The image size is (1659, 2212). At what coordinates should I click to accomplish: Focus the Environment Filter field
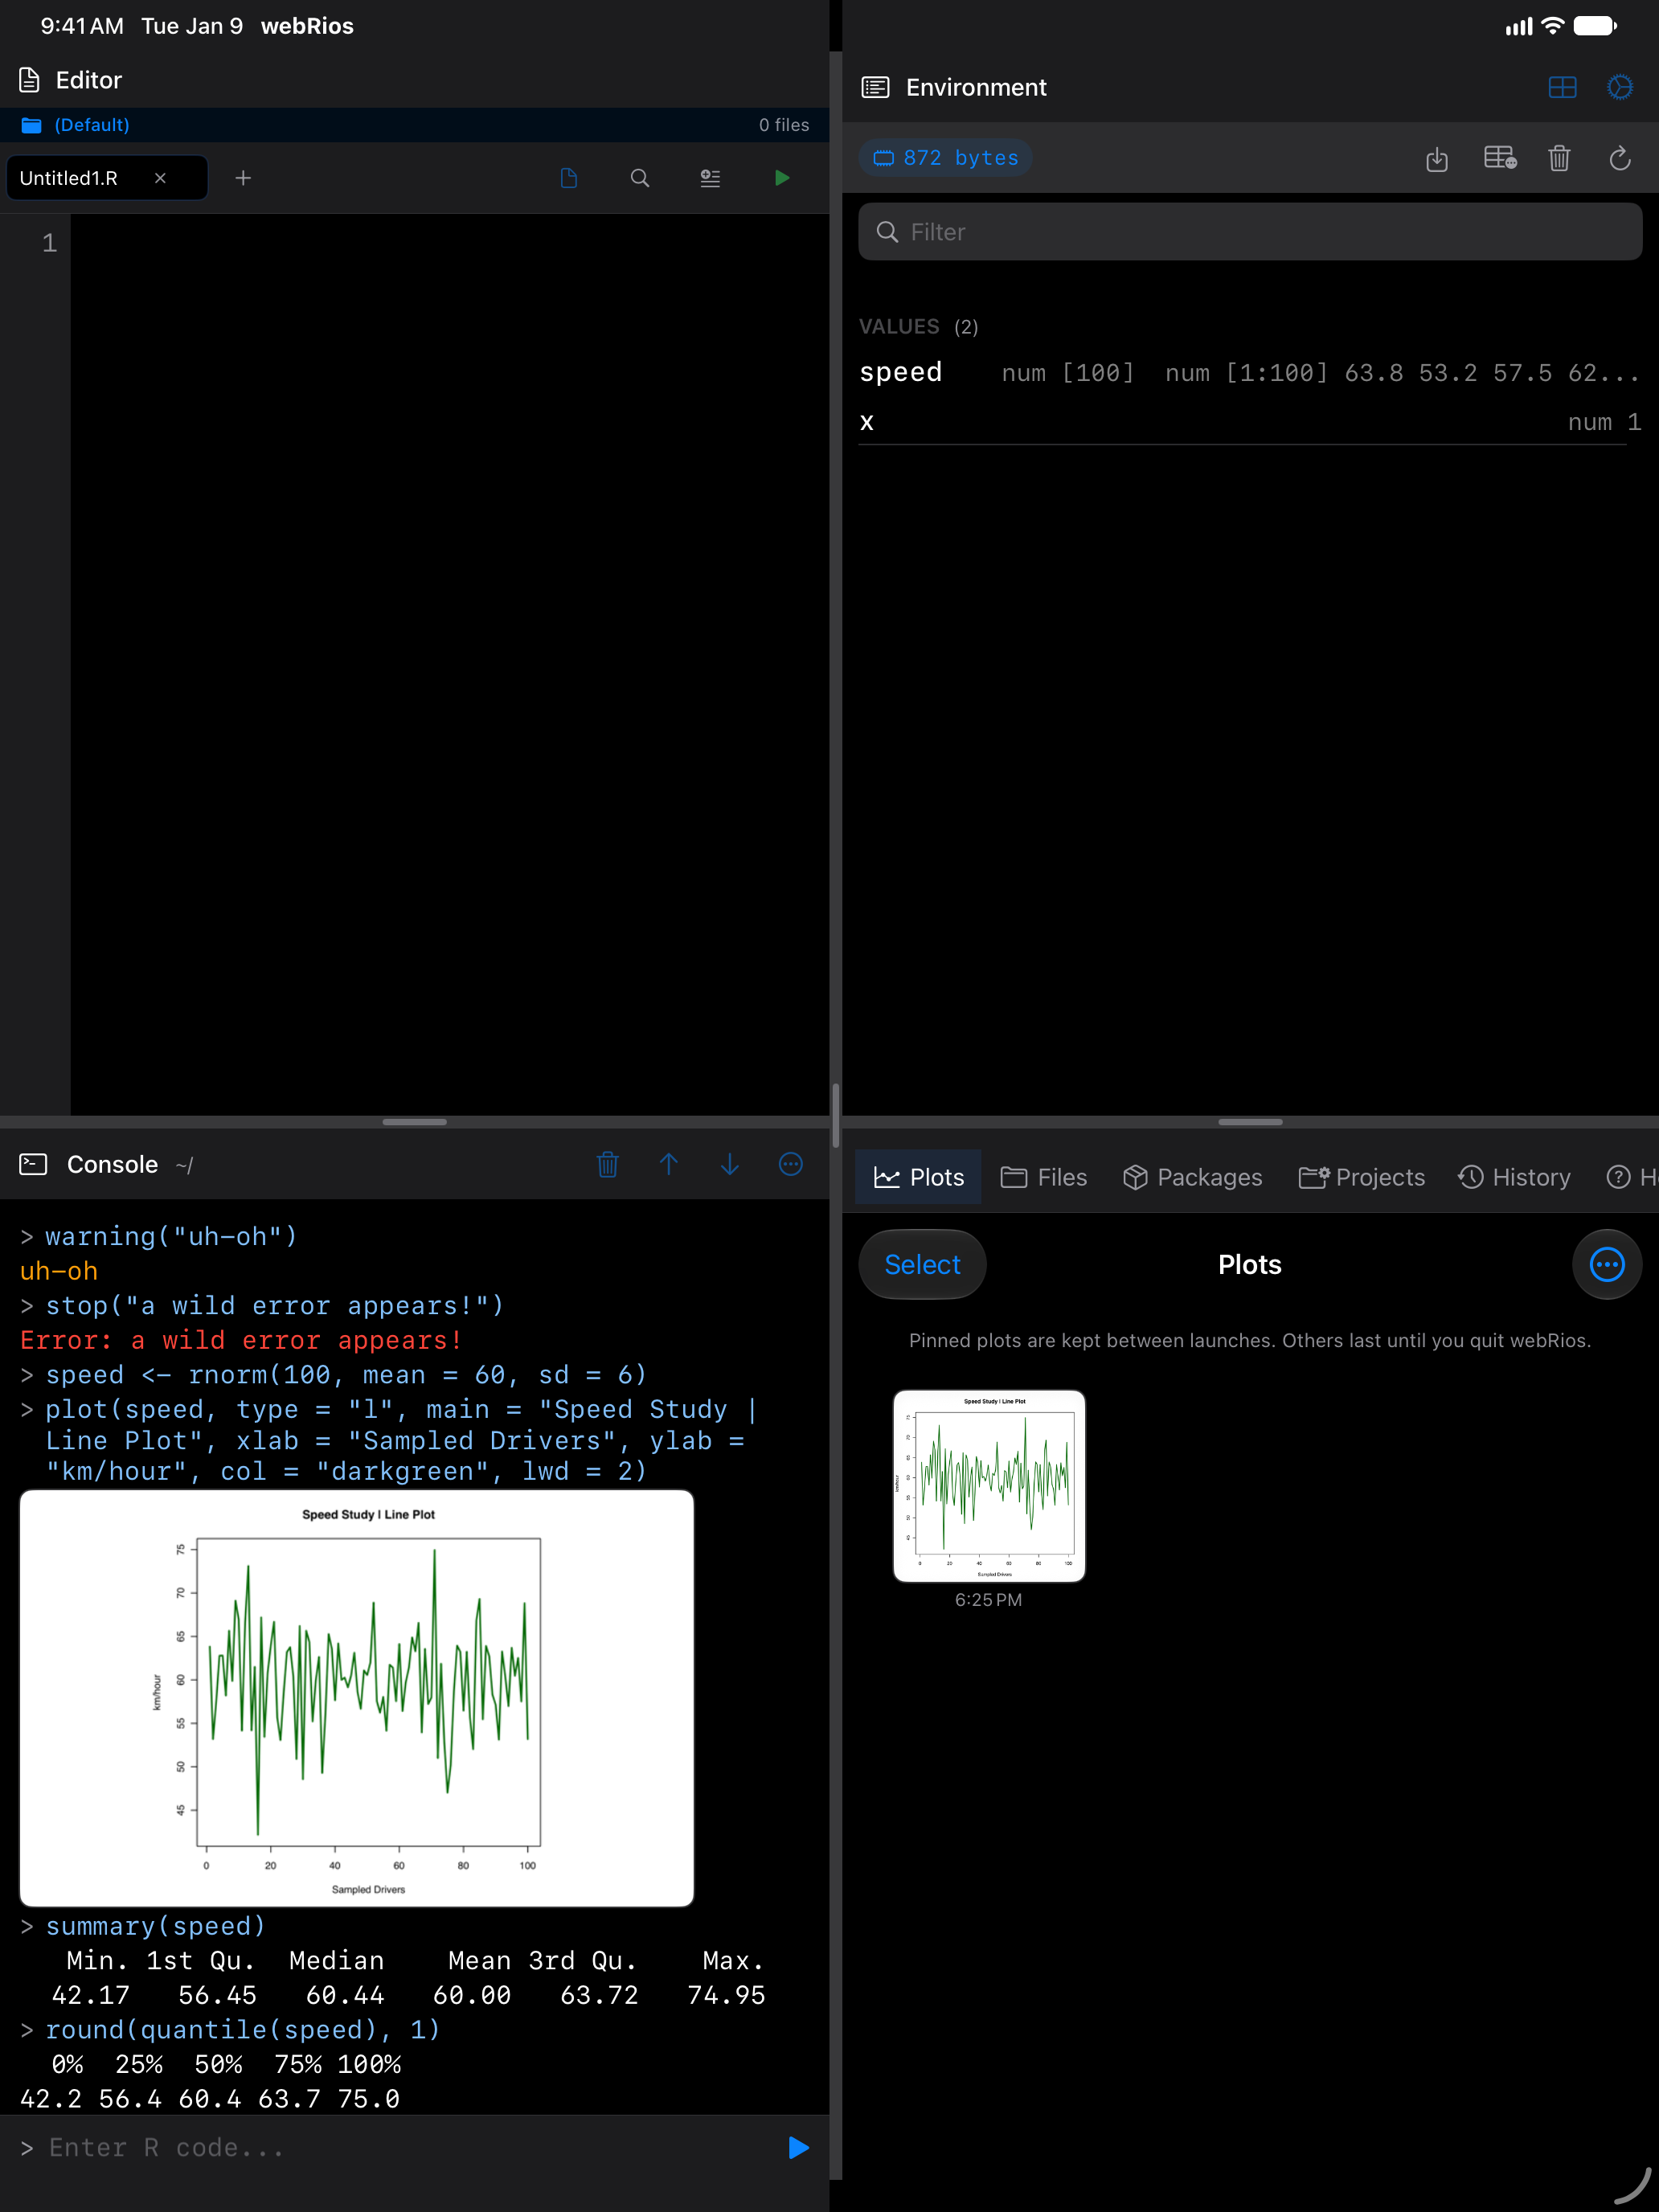tap(1250, 232)
